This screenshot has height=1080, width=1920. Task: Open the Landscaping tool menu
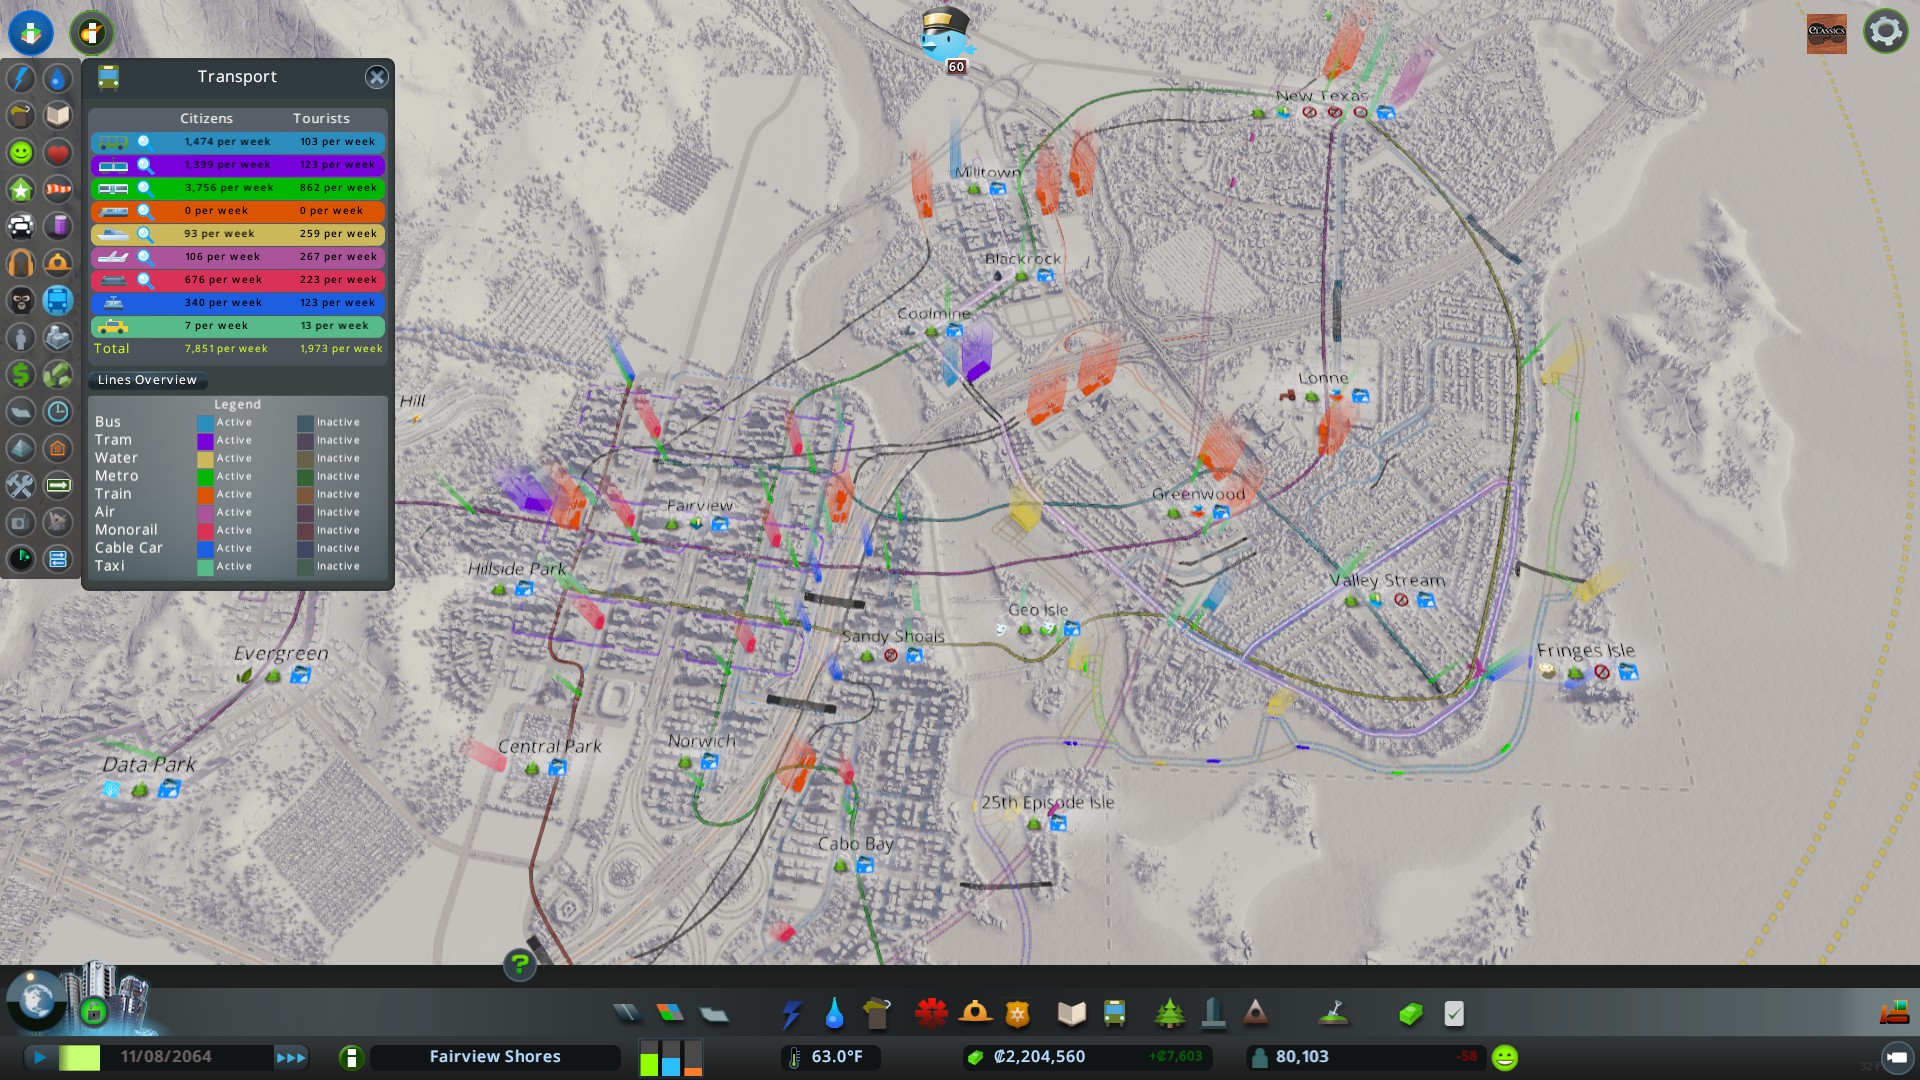[1333, 1014]
